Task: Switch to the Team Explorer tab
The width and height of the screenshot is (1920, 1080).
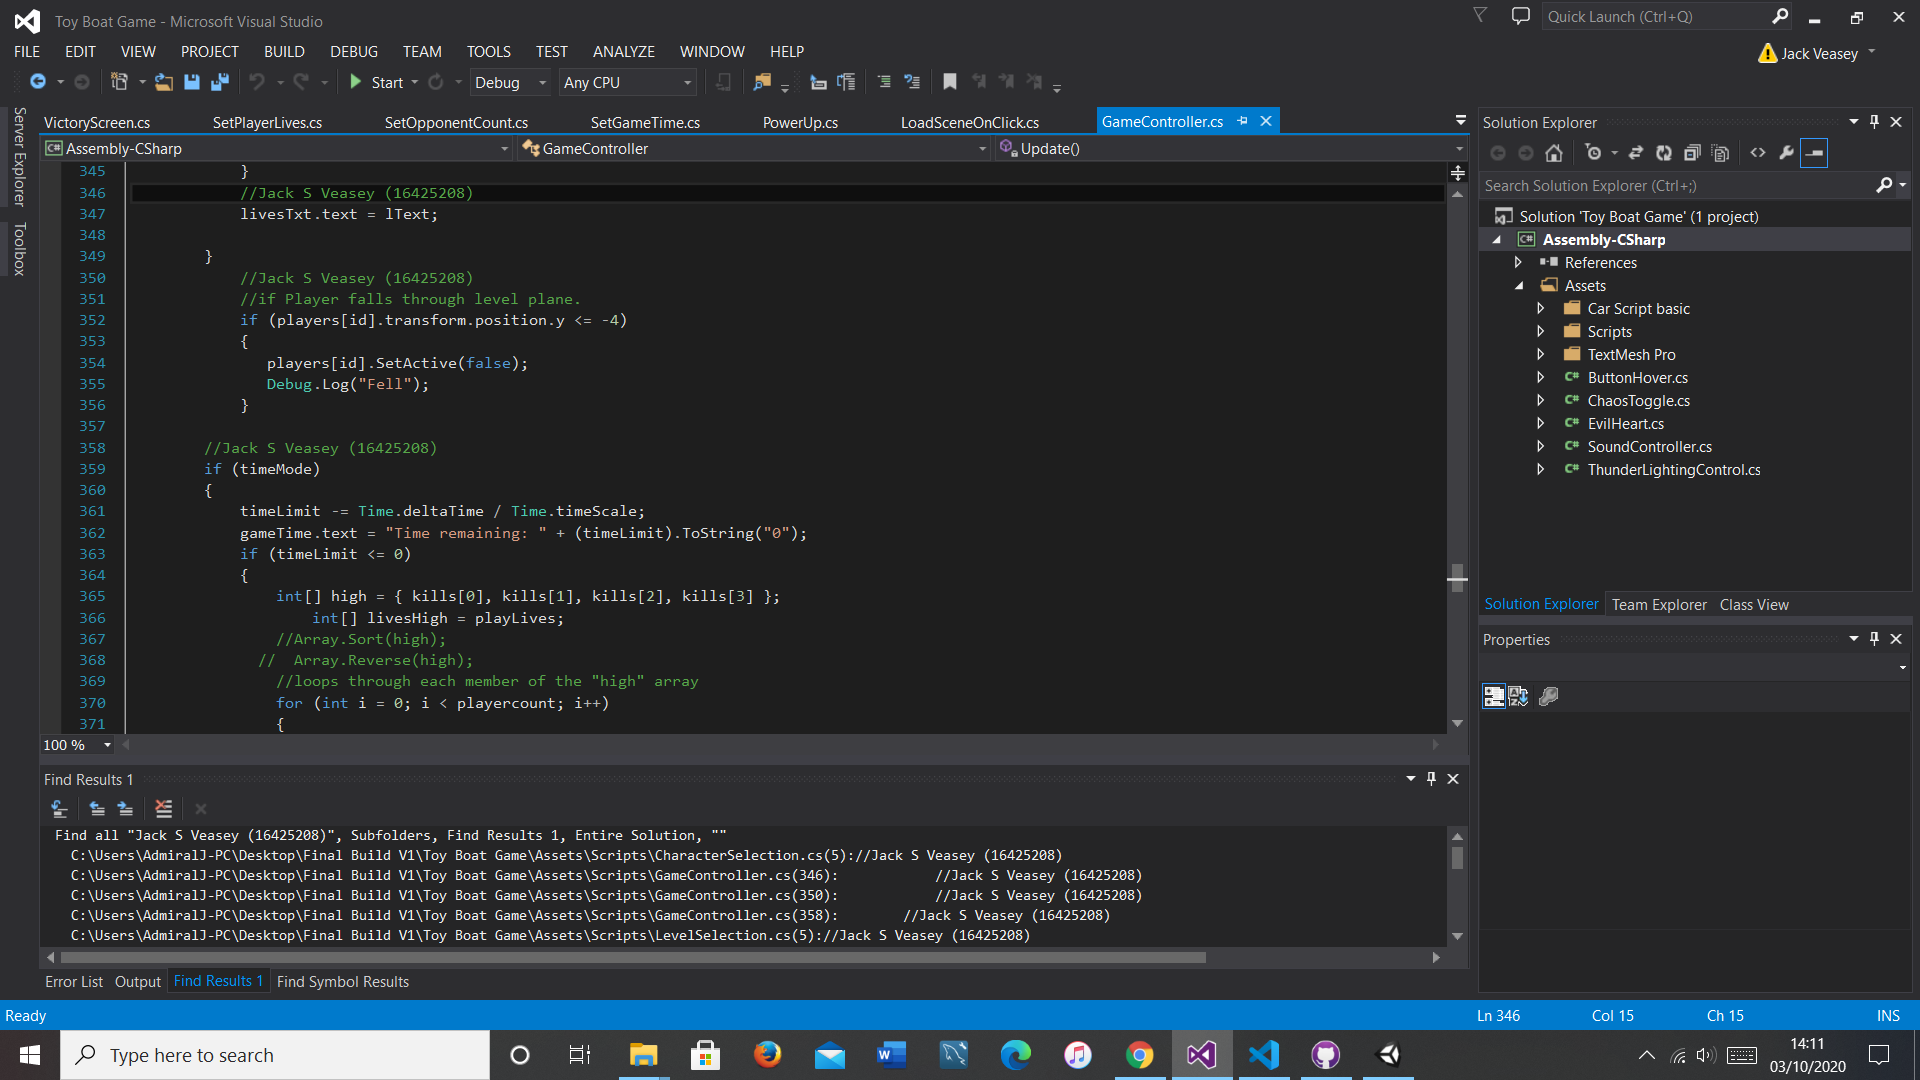Action: tap(1659, 604)
